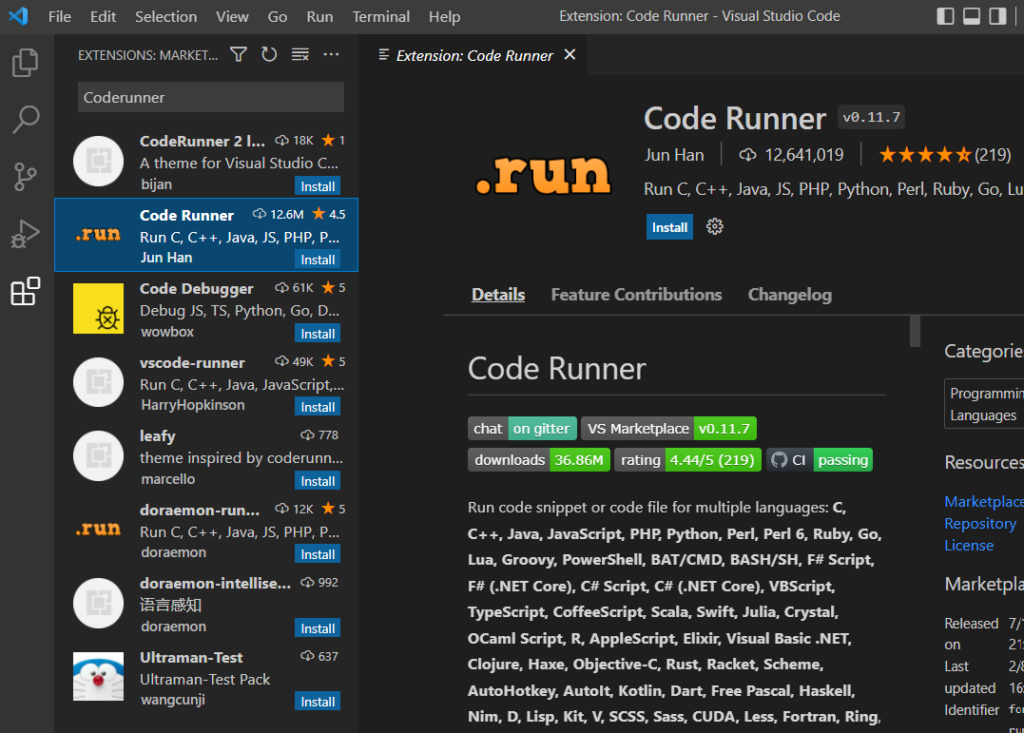Switch to the Changelog tab

coord(789,294)
